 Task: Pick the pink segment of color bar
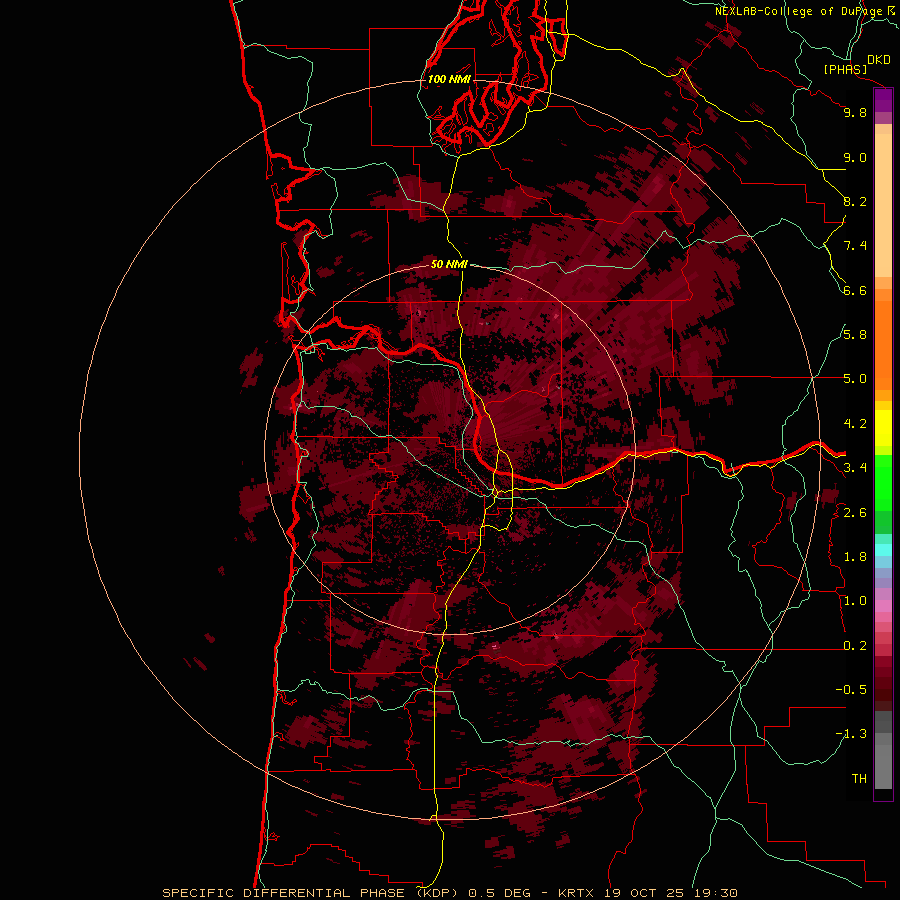pos(883,606)
